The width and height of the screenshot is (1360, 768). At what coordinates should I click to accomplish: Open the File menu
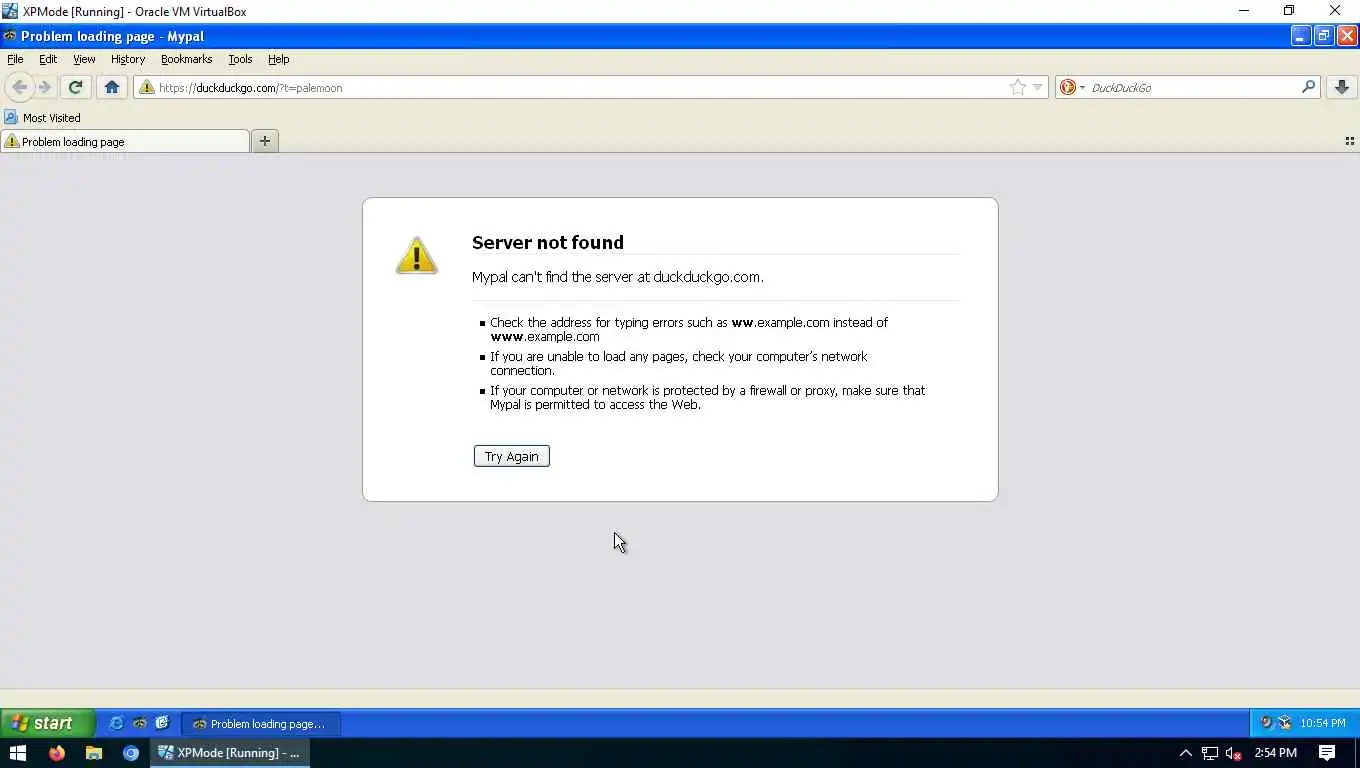(x=15, y=59)
